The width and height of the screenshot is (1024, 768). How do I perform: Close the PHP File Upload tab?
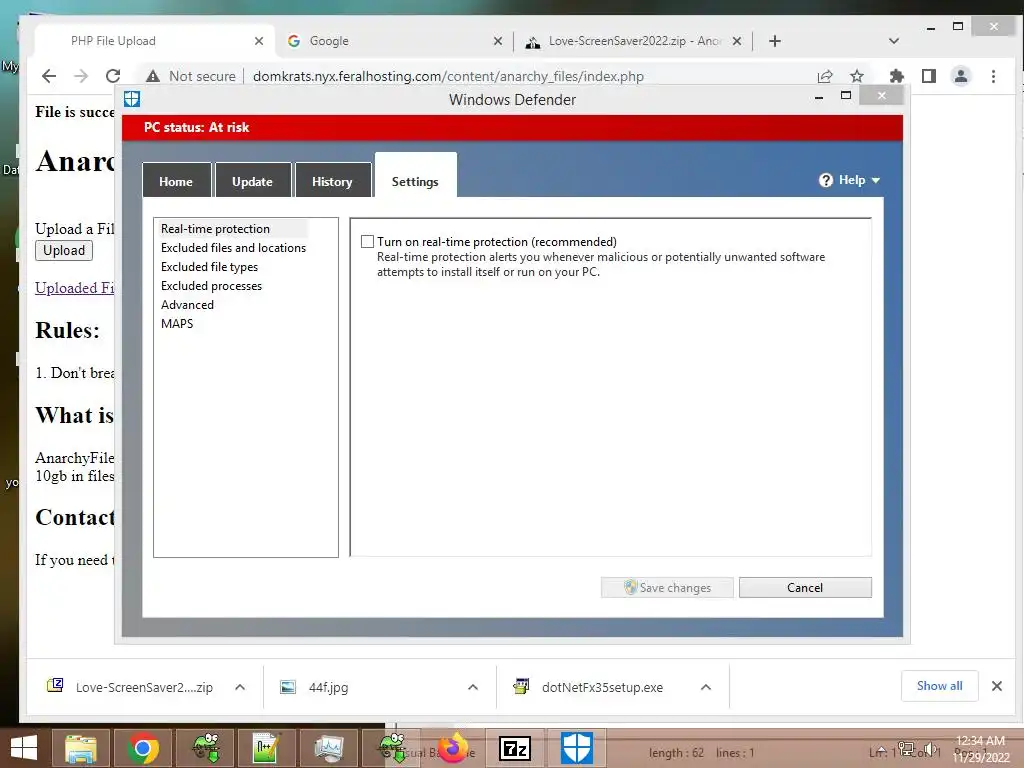coord(259,40)
